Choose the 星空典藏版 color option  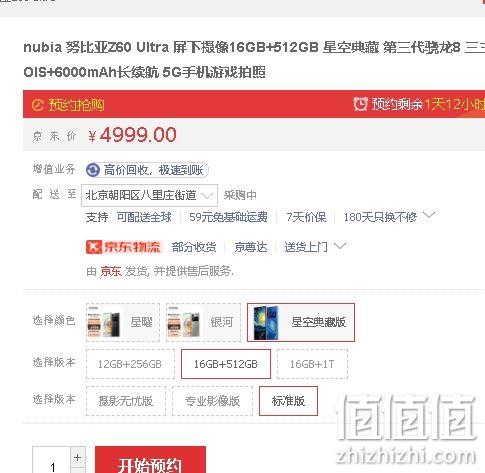click(x=301, y=322)
